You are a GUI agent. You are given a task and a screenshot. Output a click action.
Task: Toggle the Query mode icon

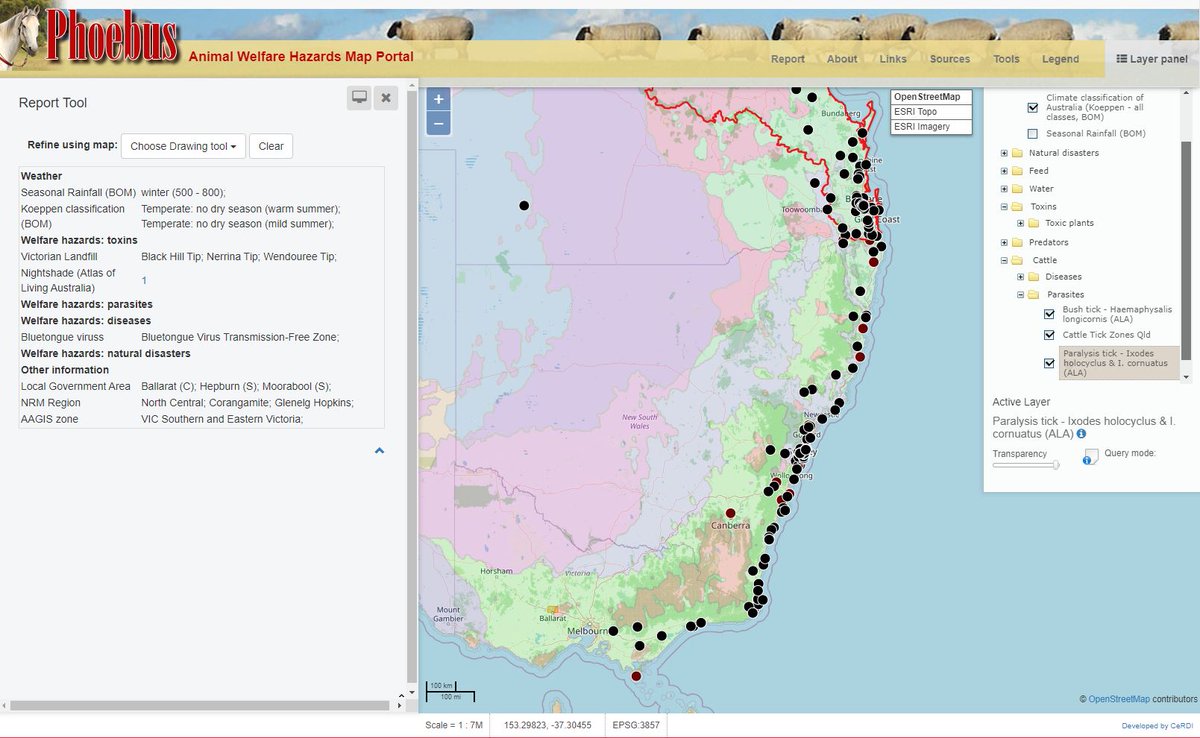point(1091,456)
